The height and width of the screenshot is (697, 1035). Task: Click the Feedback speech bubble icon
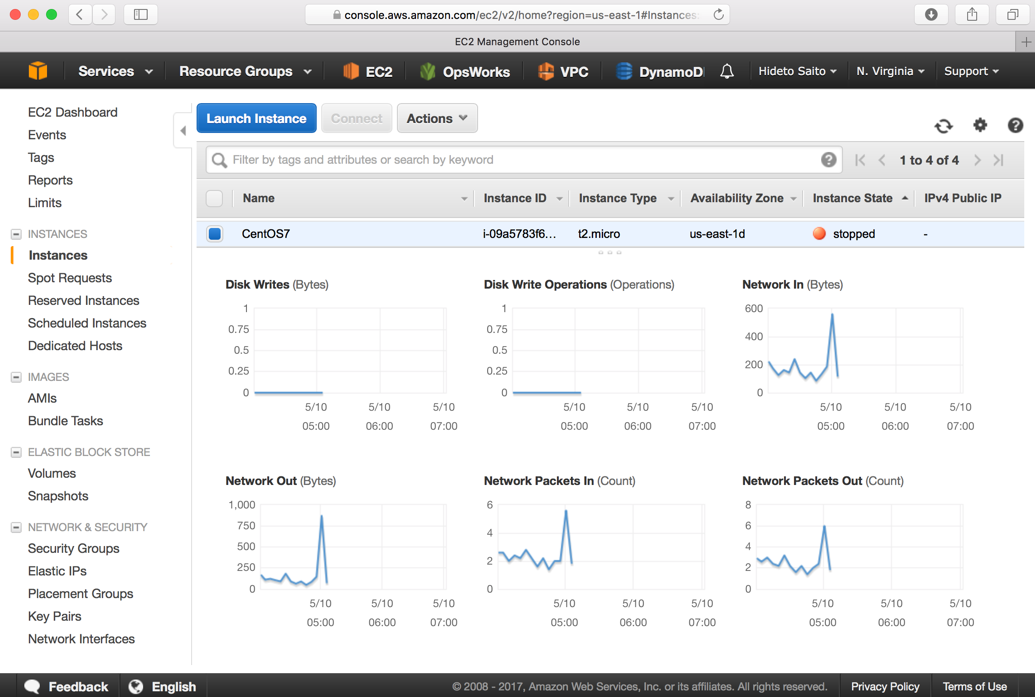(x=32, y=686)
